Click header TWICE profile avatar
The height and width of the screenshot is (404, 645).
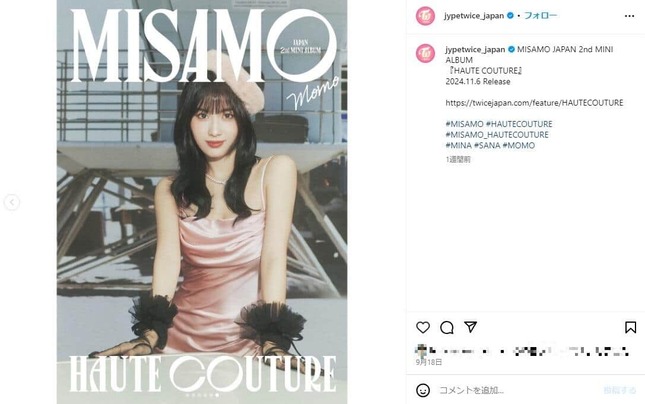pos(425,16)
